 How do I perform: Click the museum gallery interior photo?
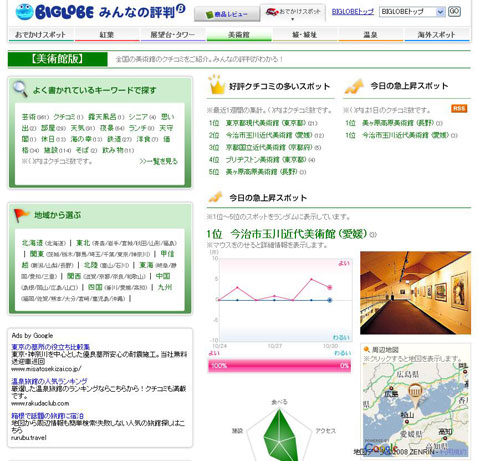[x=415, y=293]
